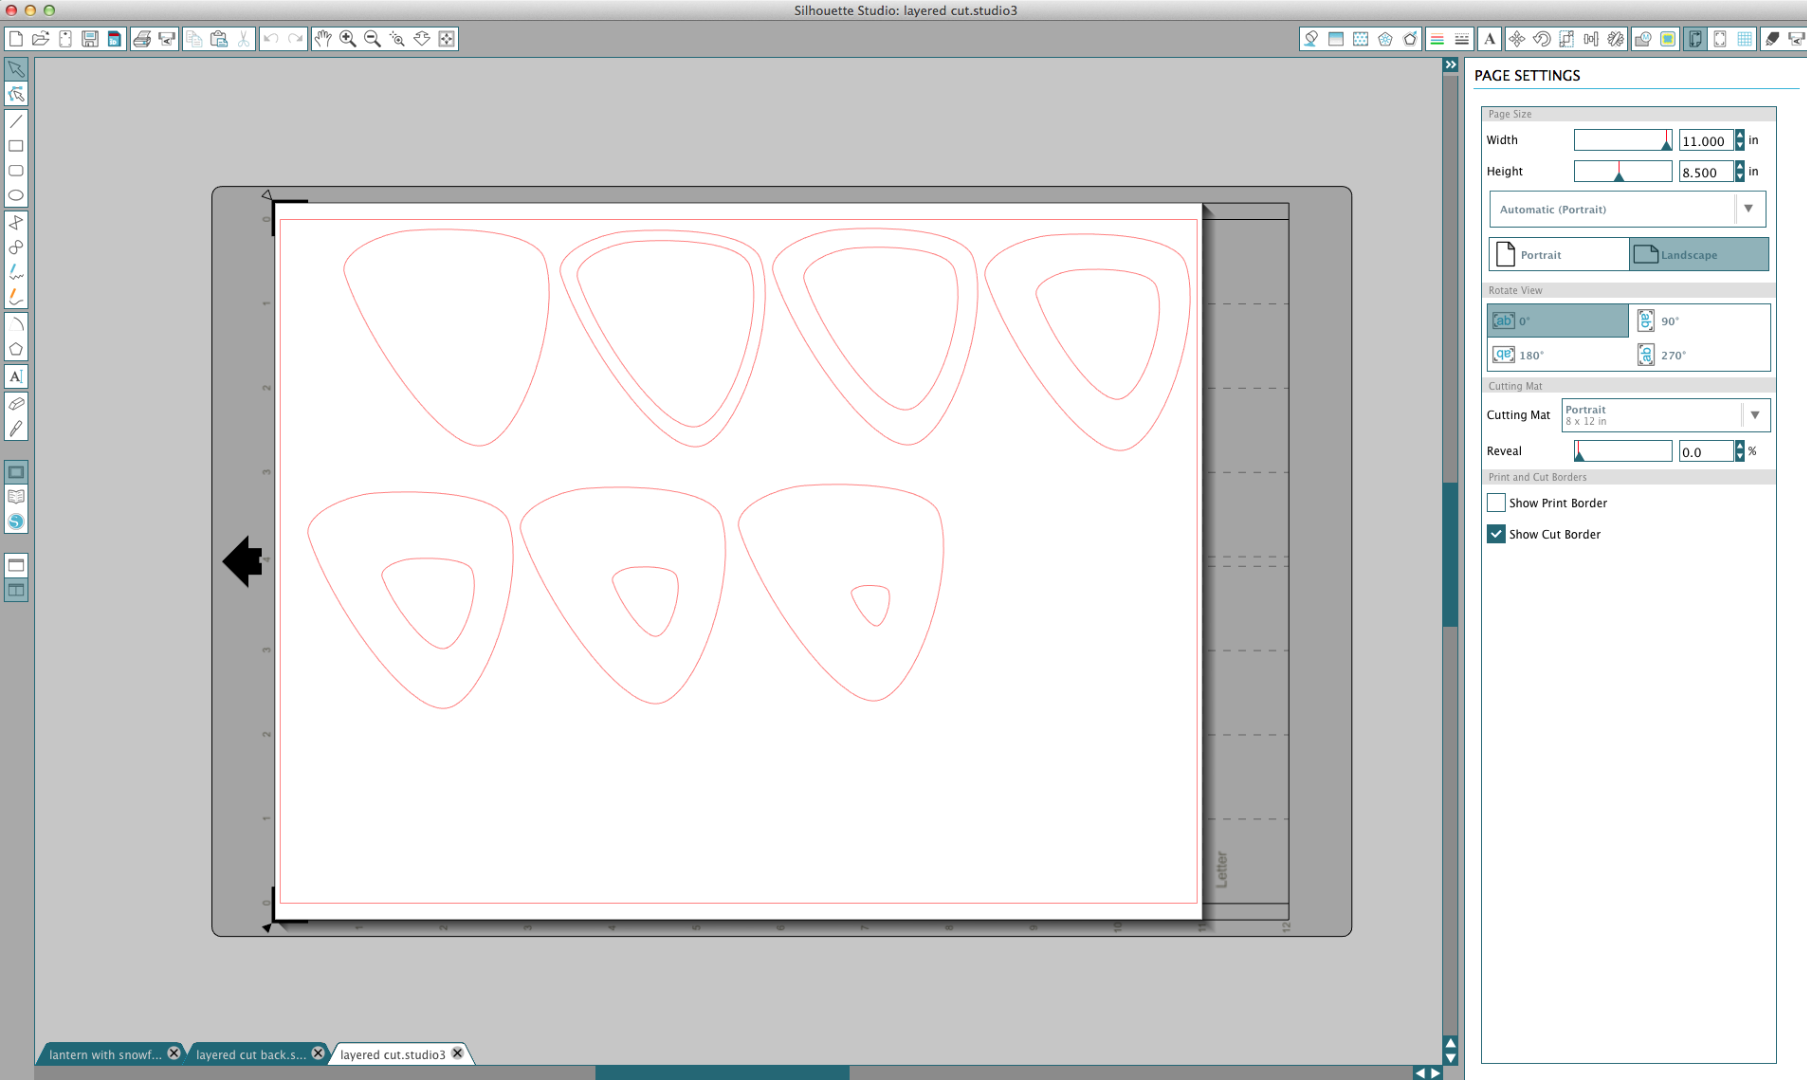Image resolution: width=1807 pixels, height=1080 pixels.
Task: Click the Width input field
Action: point(1706,141)
